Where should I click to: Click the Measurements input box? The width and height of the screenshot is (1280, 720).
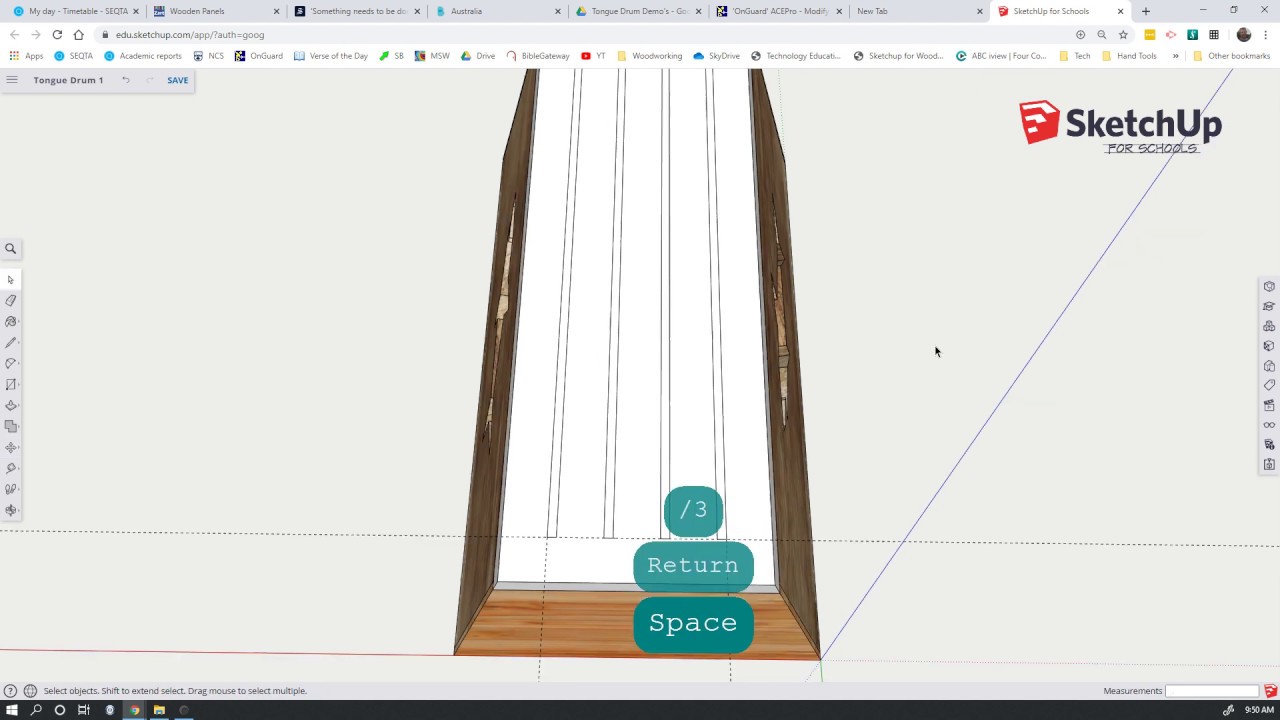tap(1212, 691)
